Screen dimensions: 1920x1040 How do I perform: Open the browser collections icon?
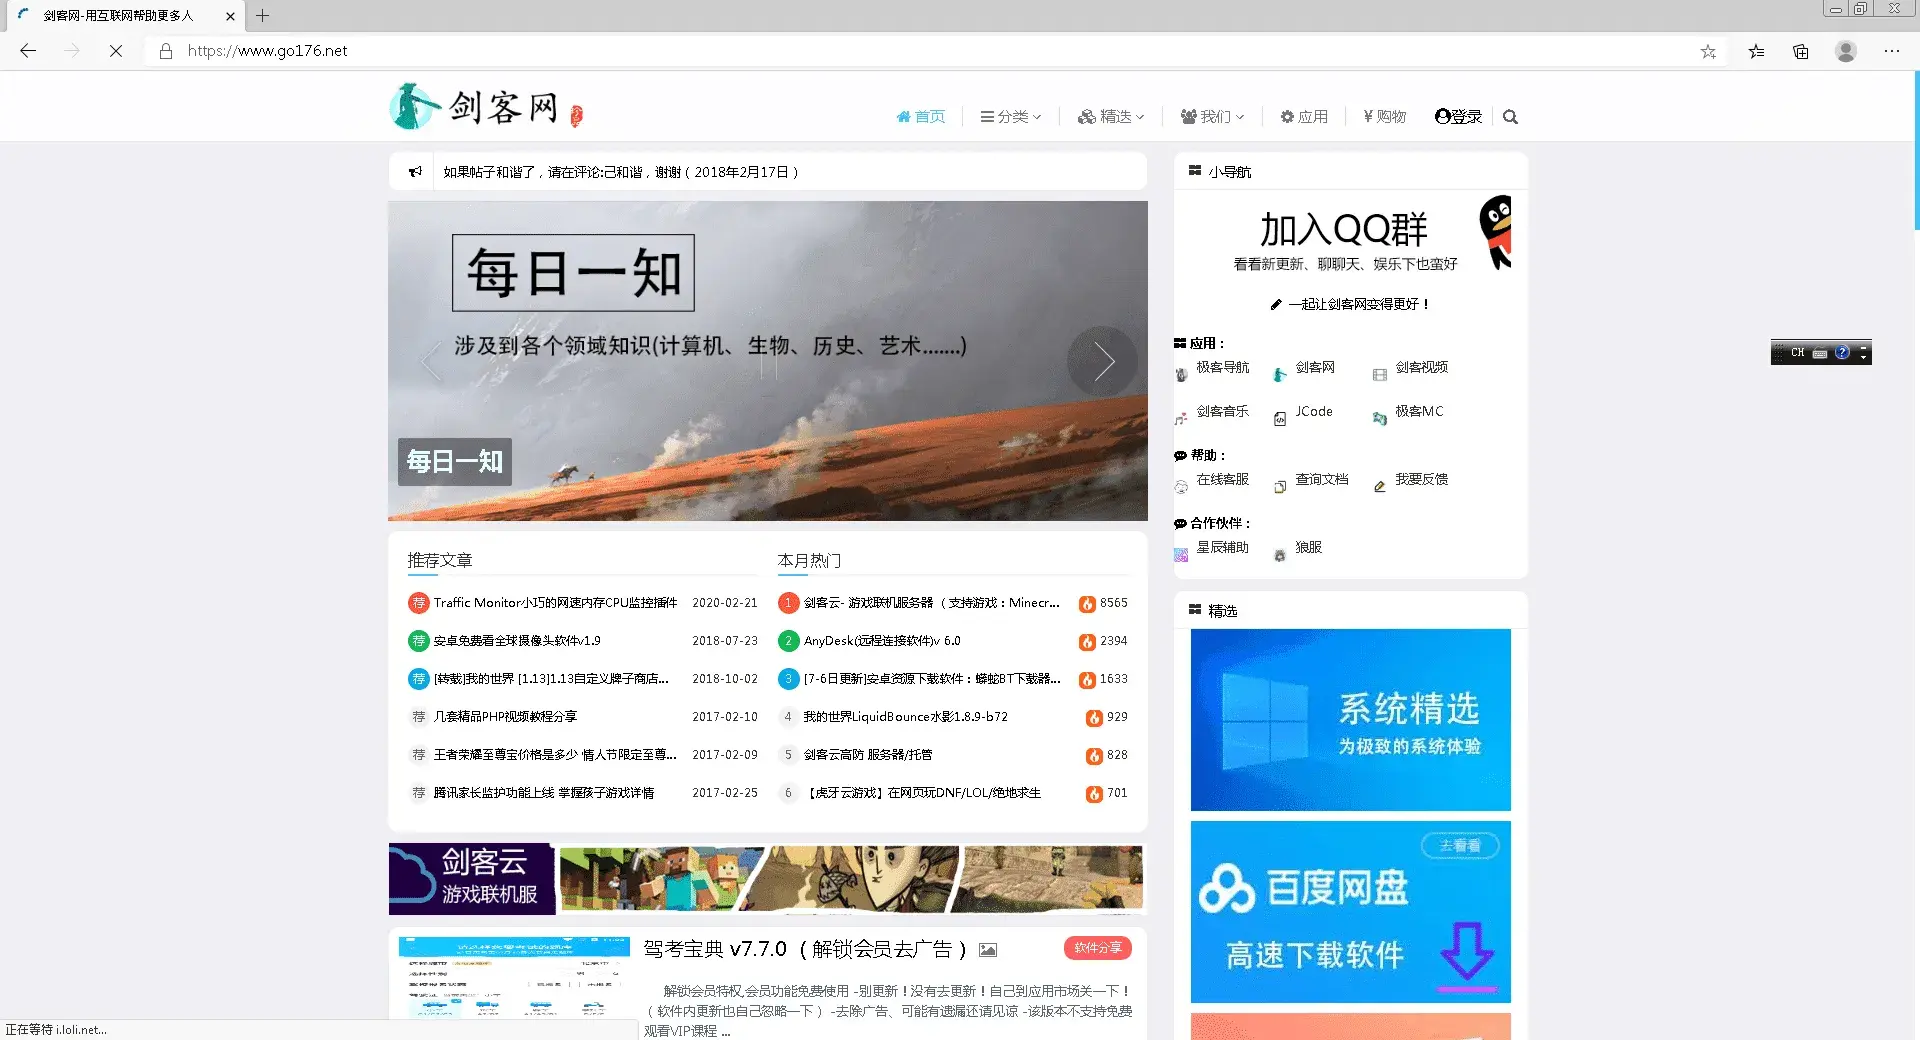1801,51
